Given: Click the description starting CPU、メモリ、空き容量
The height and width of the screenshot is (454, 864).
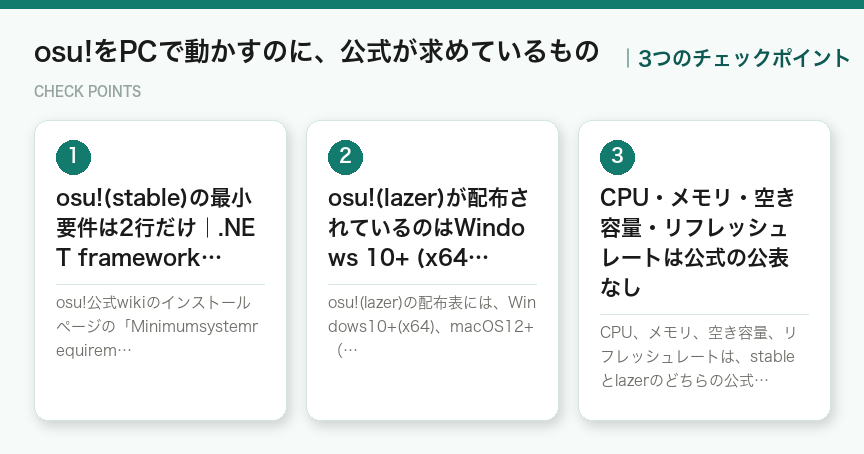Looking at the screenshot, I should point(698,356).
